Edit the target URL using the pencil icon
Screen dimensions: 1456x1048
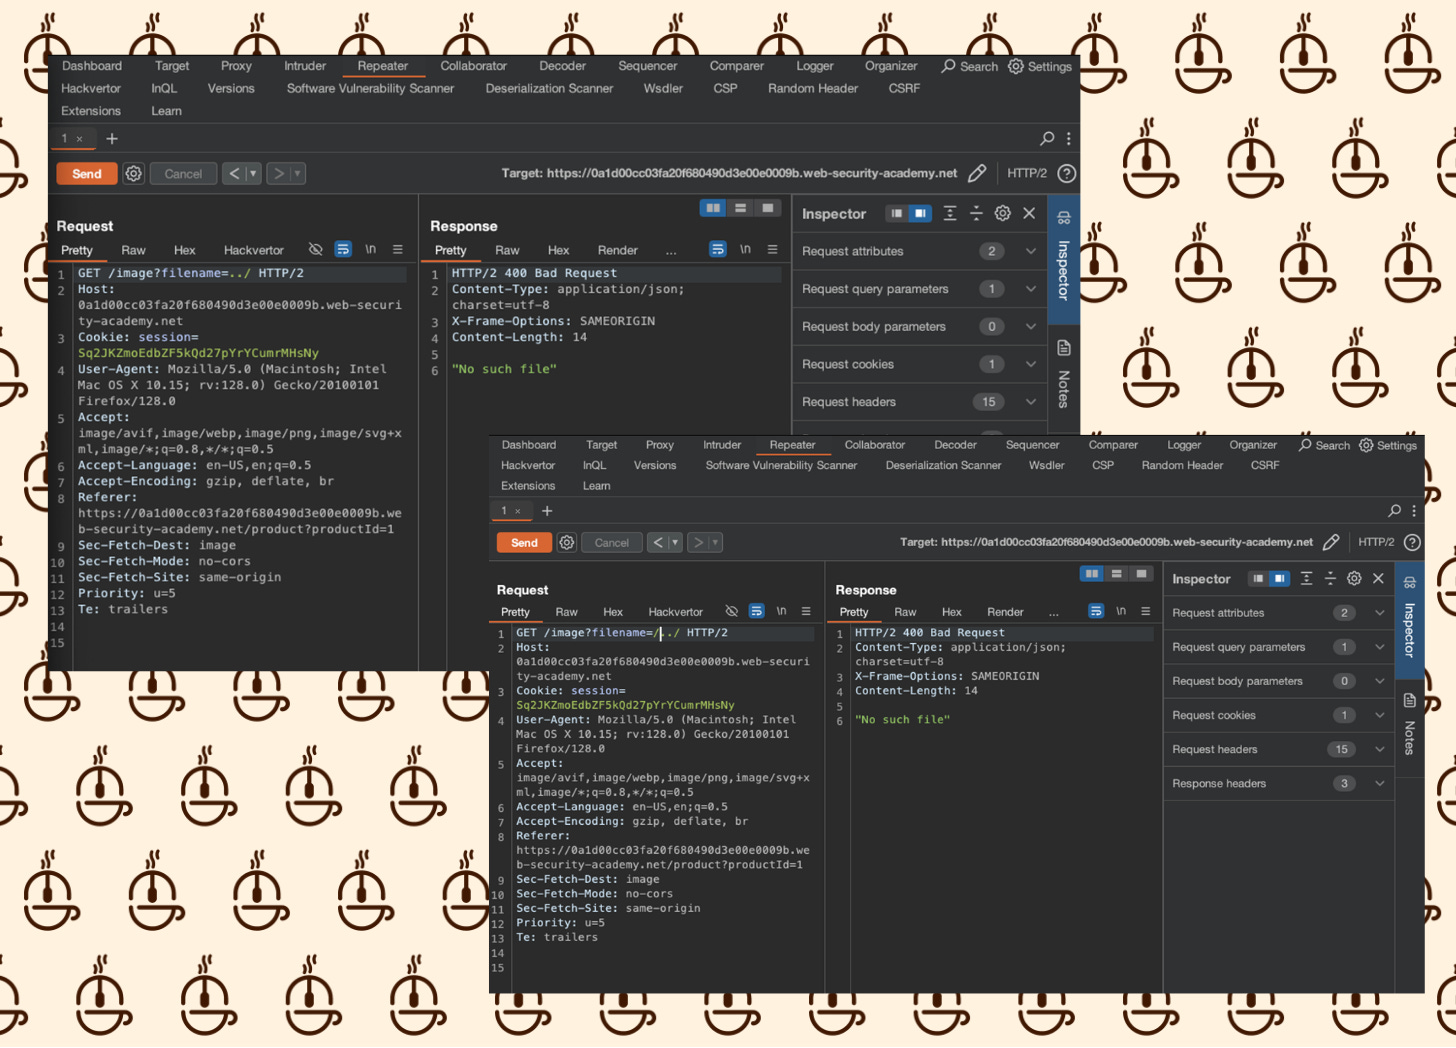tap(977, 172)
